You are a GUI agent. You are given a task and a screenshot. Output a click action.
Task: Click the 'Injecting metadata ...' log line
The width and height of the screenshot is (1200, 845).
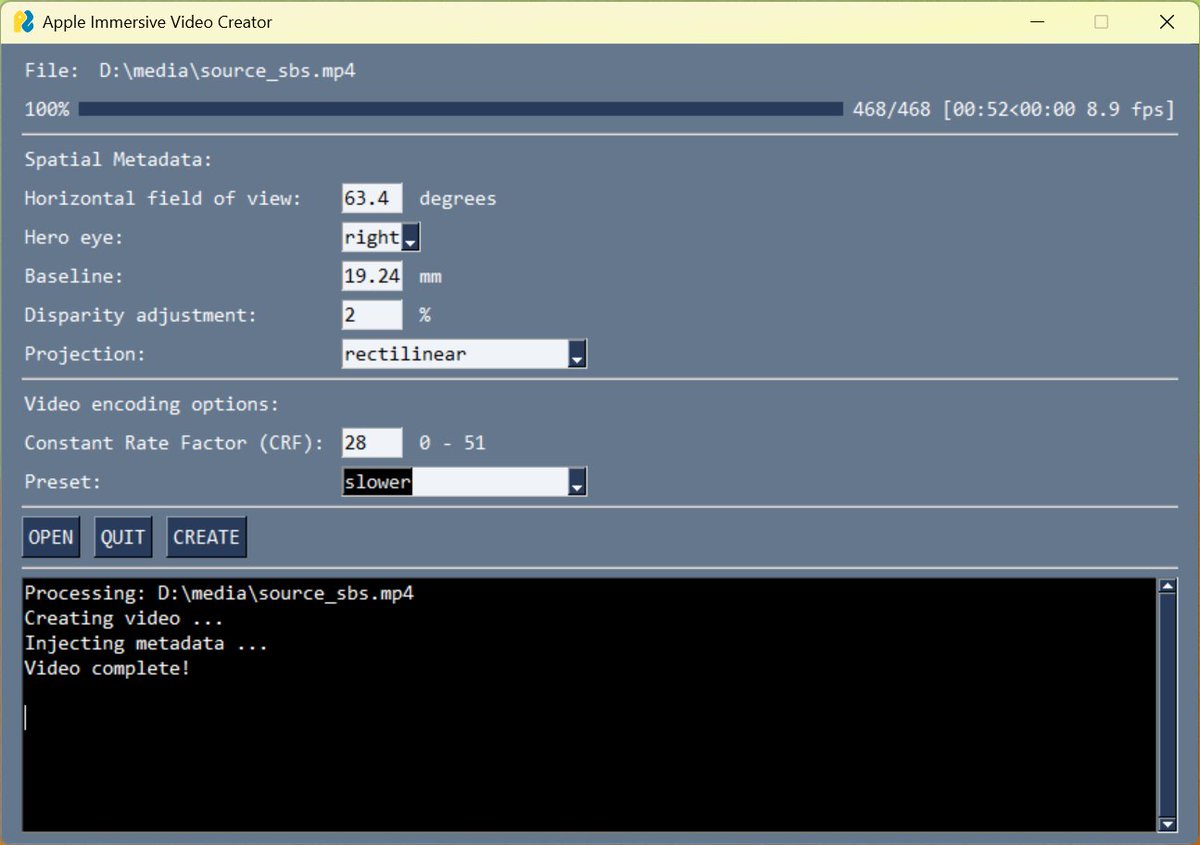pos(146,643)
